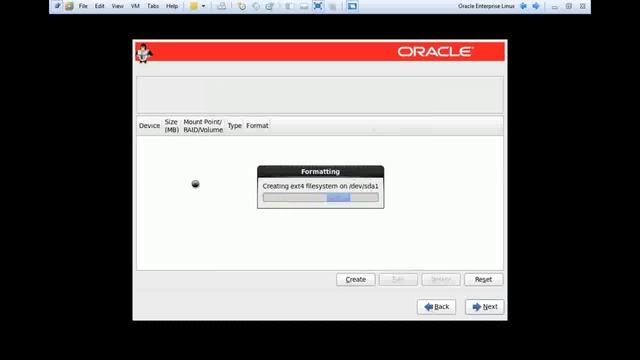The height and width of the screenshot is (360, 640).
Task: Click the Reset button
Action: 483,280
